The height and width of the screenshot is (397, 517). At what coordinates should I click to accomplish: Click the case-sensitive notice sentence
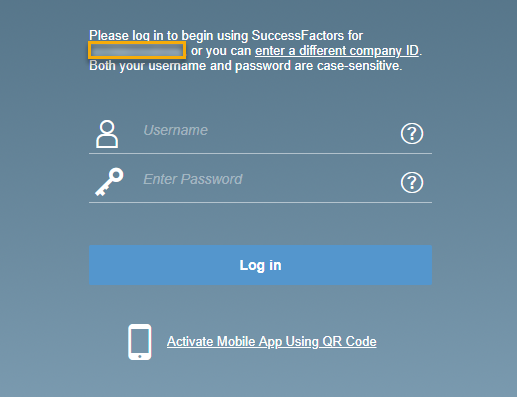(x=246, y=66)
